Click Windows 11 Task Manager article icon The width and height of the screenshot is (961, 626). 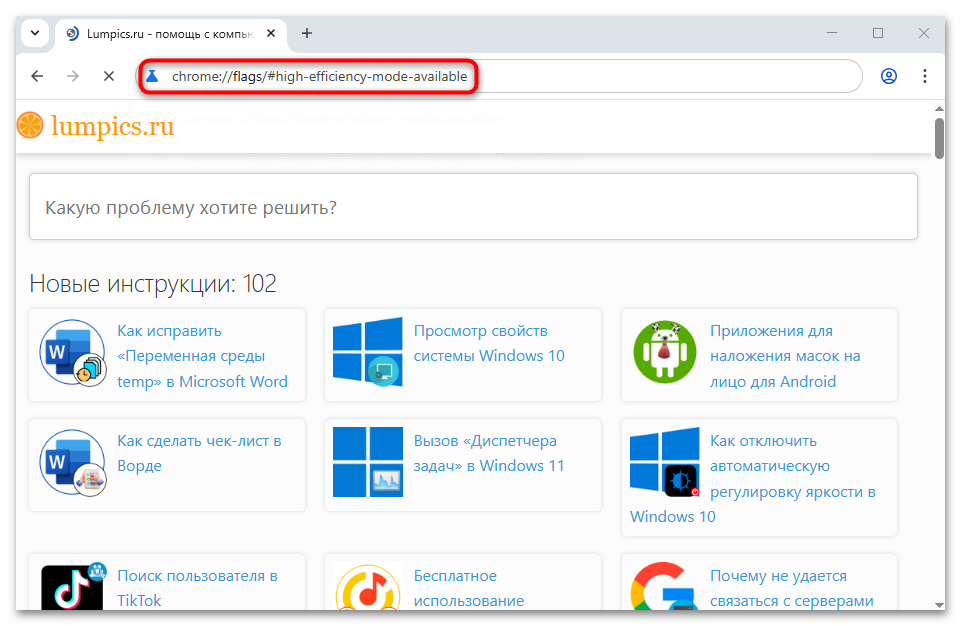(368, 462)
